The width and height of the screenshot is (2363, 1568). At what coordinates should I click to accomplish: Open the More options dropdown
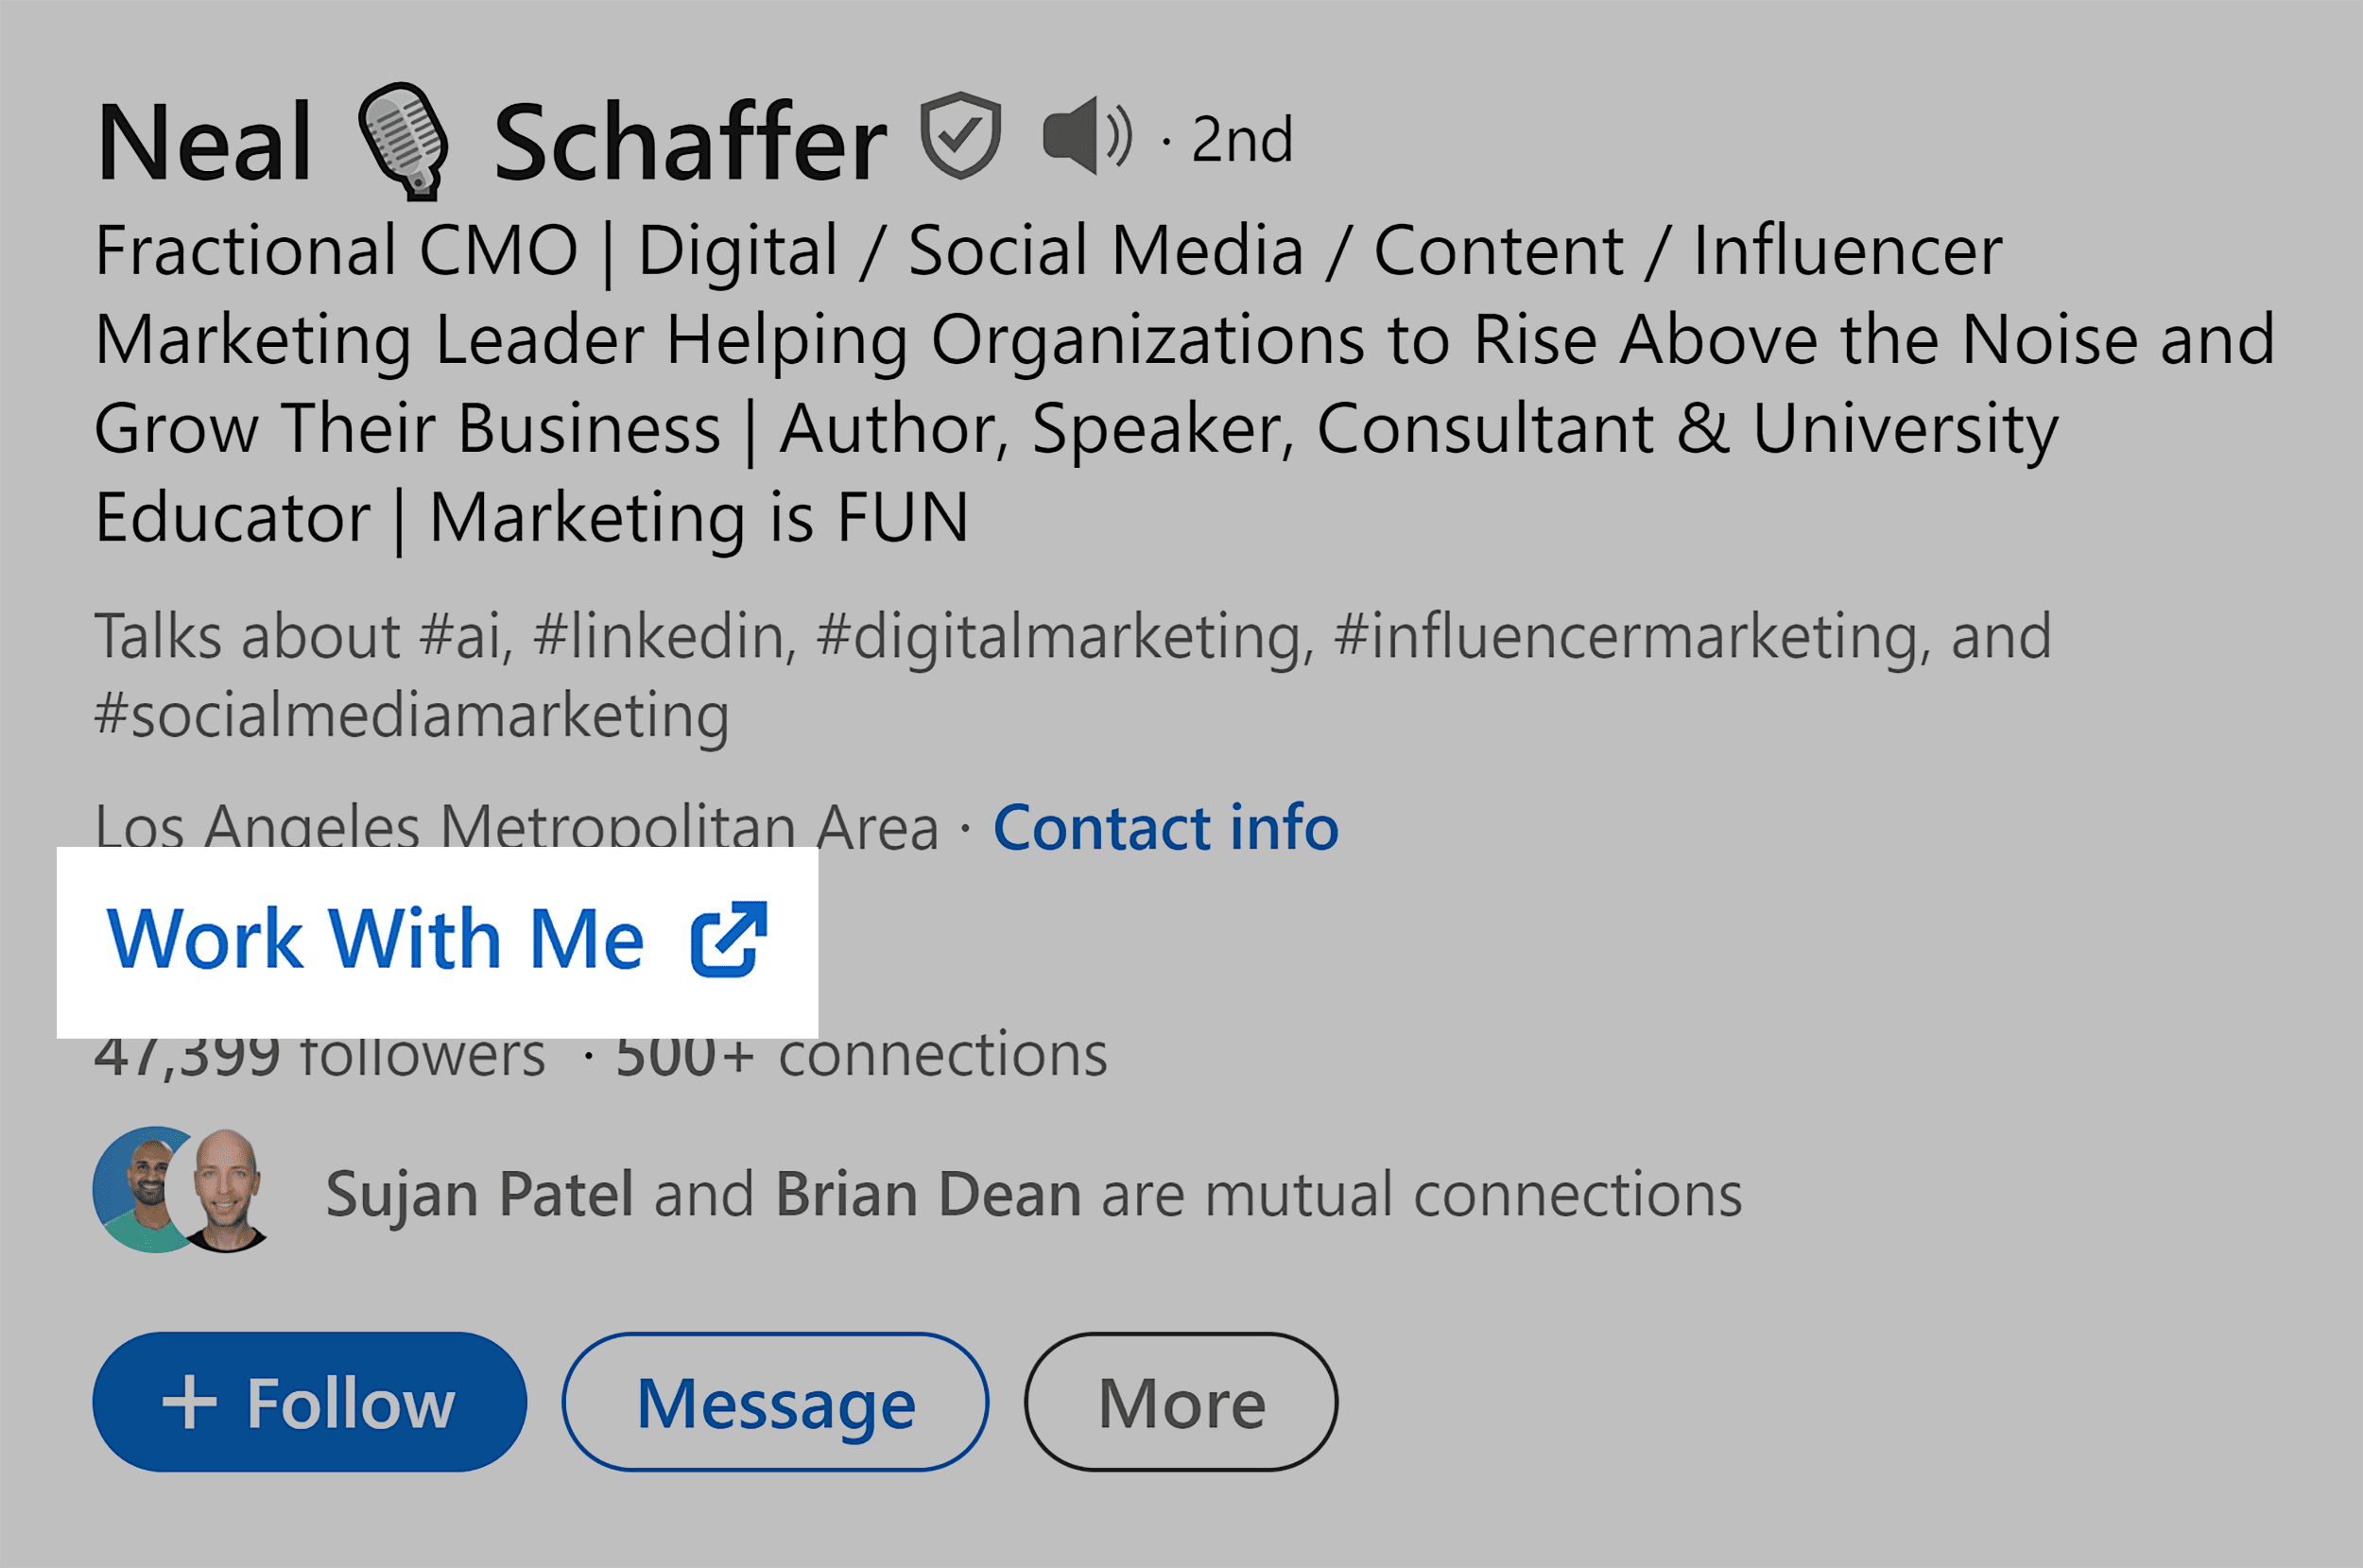click(1179, 1403)
